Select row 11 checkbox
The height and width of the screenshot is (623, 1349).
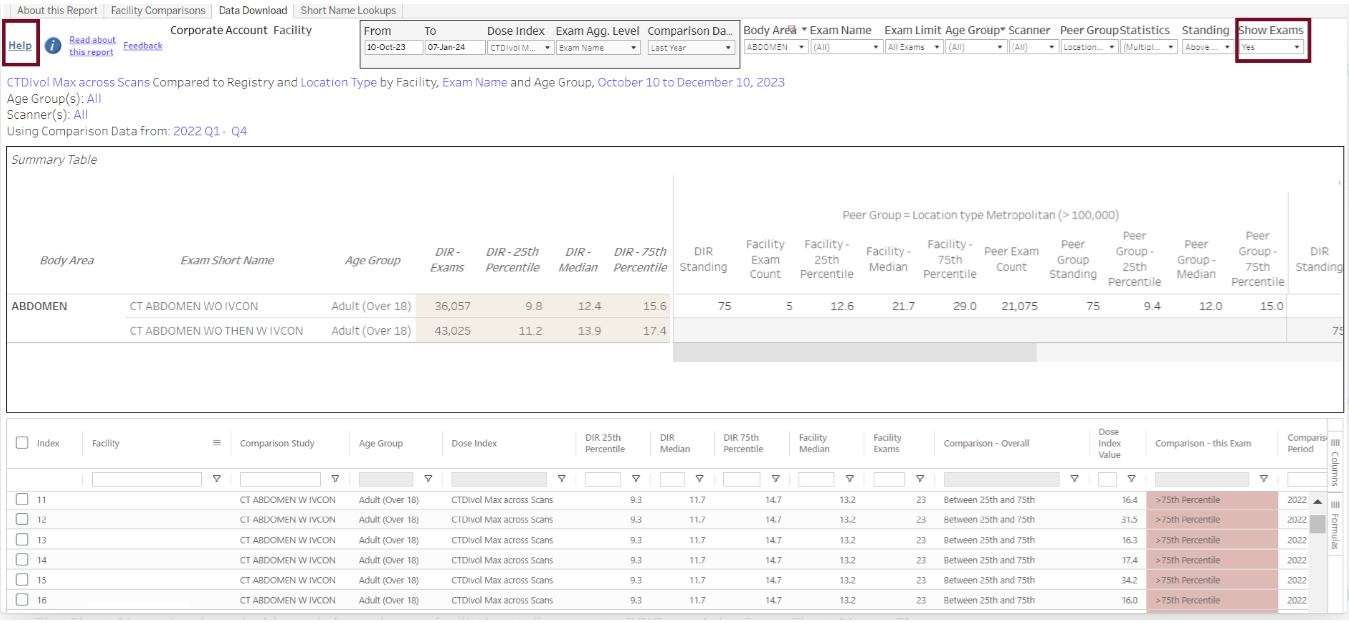tap(22, 499)
